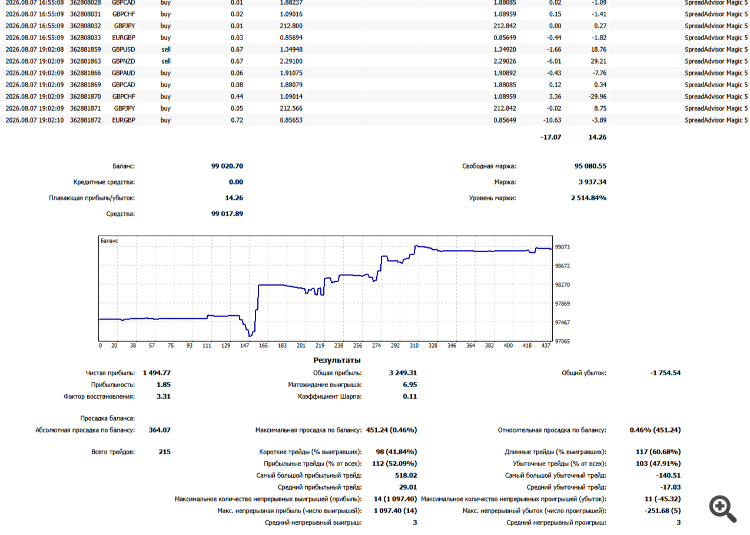This screenshot has height=535, width=750.
Task: Select the GBPNZD sell trade row
Action: [375, 61]
